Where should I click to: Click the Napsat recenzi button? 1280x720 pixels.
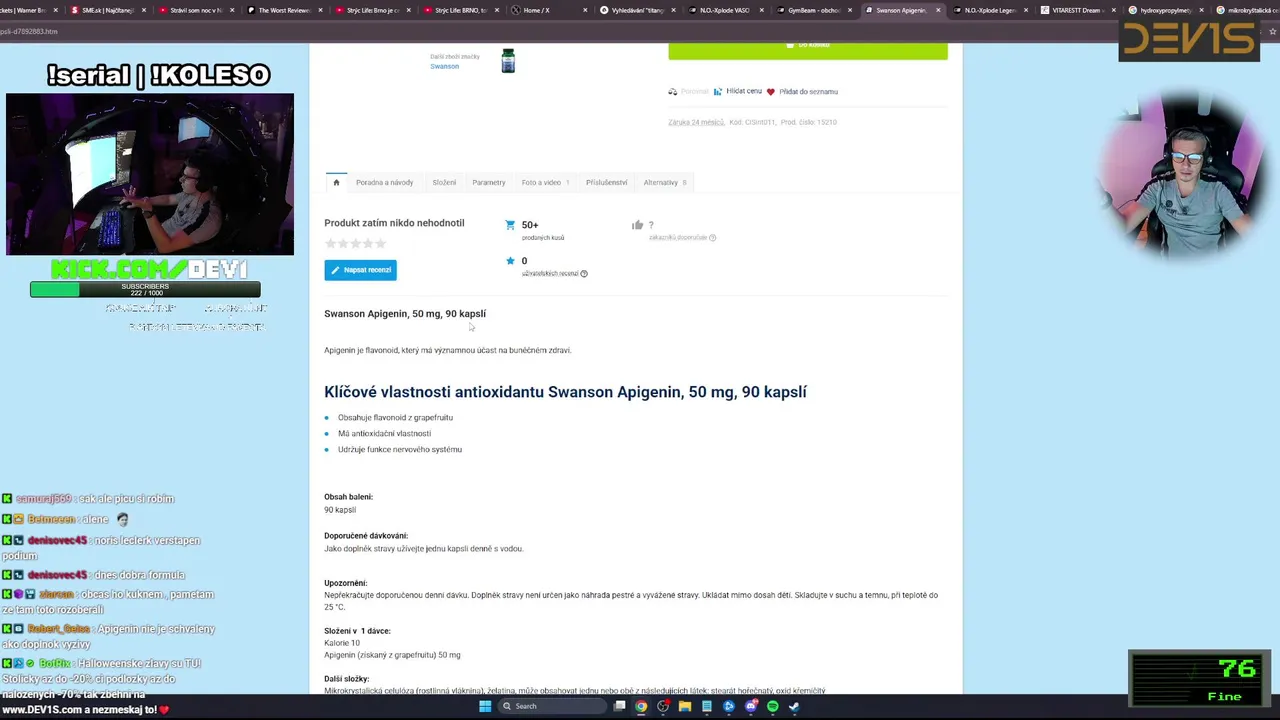[360, 270]
